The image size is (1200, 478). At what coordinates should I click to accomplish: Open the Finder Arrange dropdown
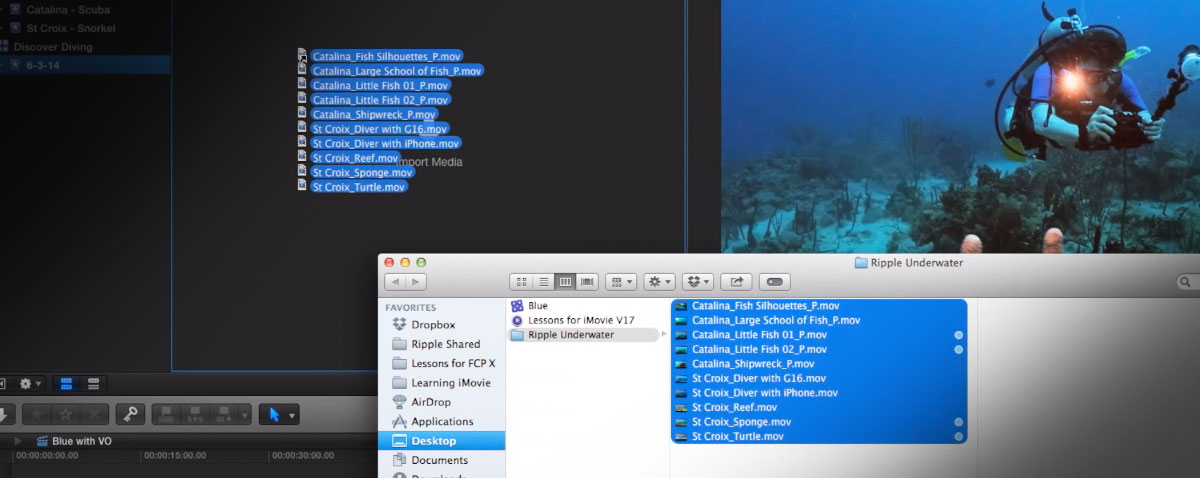coord(621,282)
